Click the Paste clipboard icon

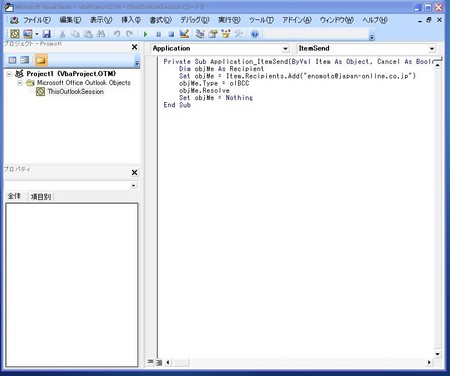[x=88, y=34]
